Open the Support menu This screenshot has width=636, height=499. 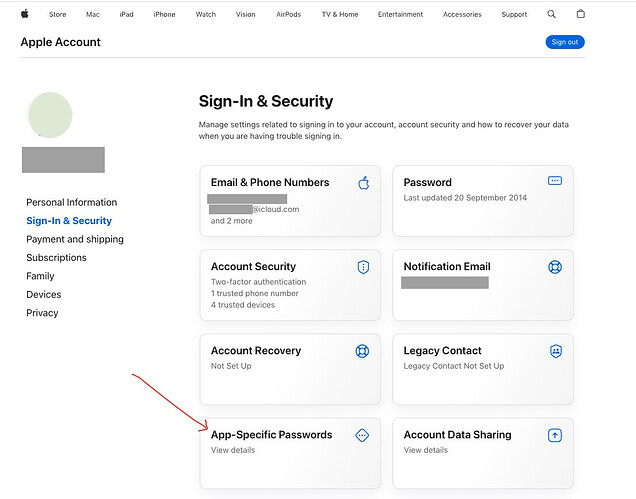coord(514,14)
